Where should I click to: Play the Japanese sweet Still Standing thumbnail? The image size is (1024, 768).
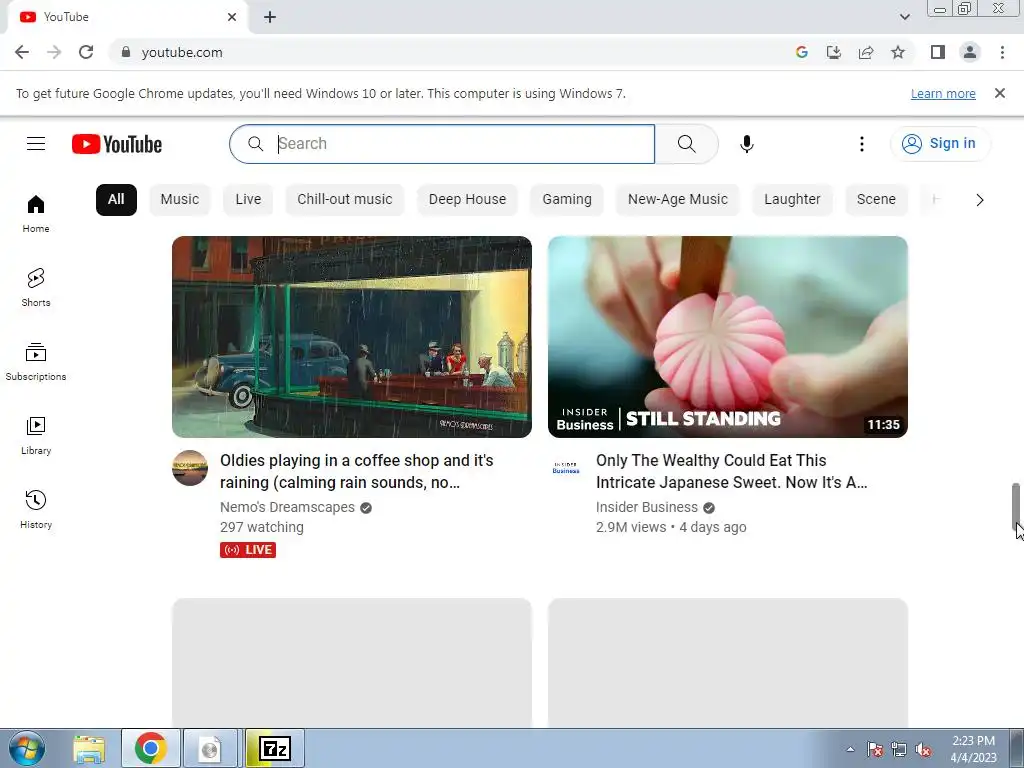point(728,337)
